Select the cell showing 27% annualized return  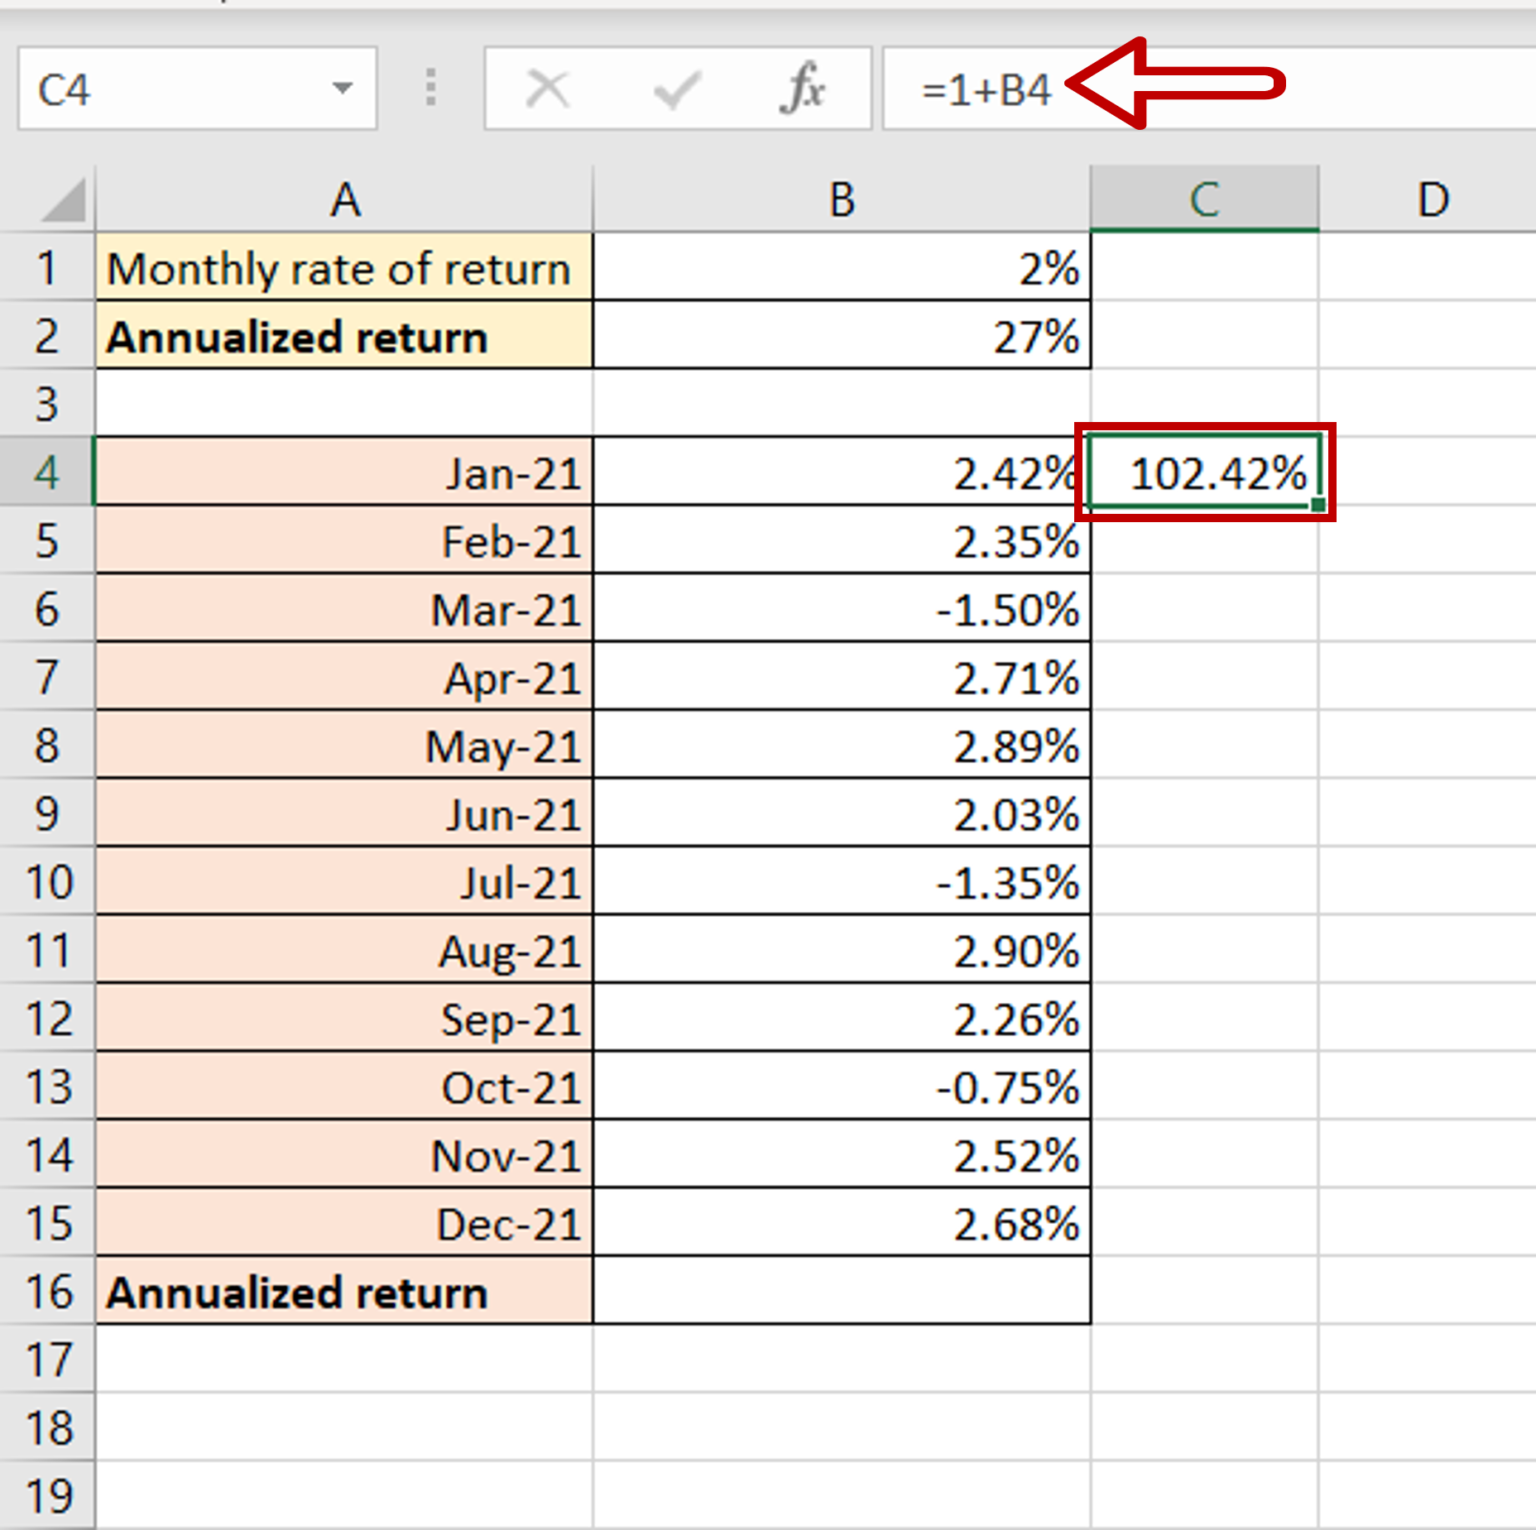coord(840,337)
